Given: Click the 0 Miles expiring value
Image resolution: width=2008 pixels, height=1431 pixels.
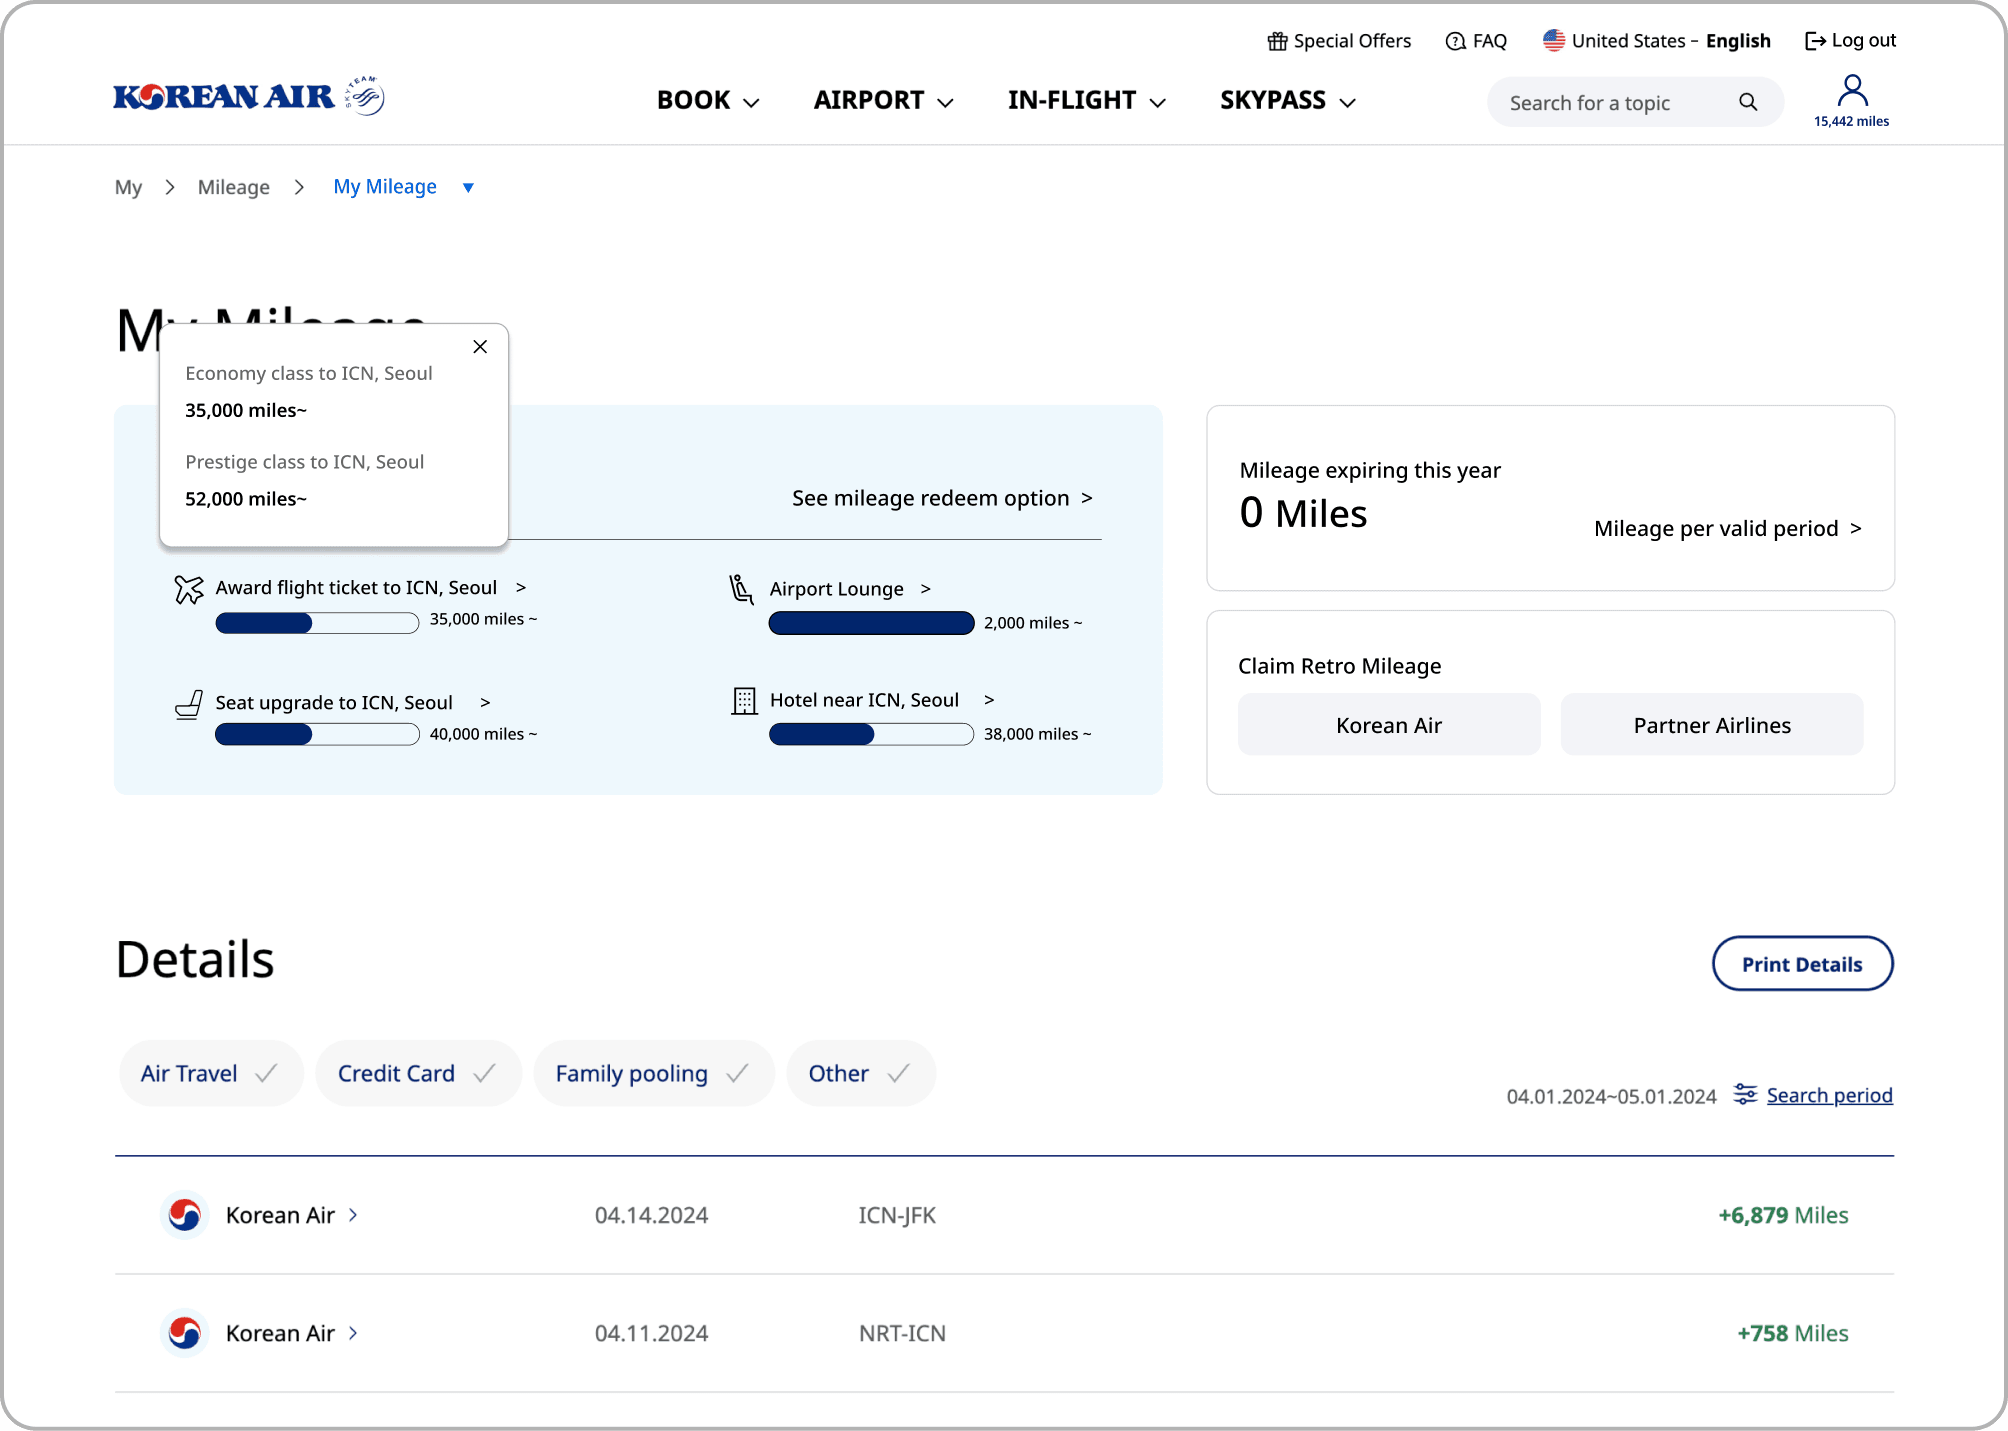Looking at the screenshot, I should coord(1303,513).
